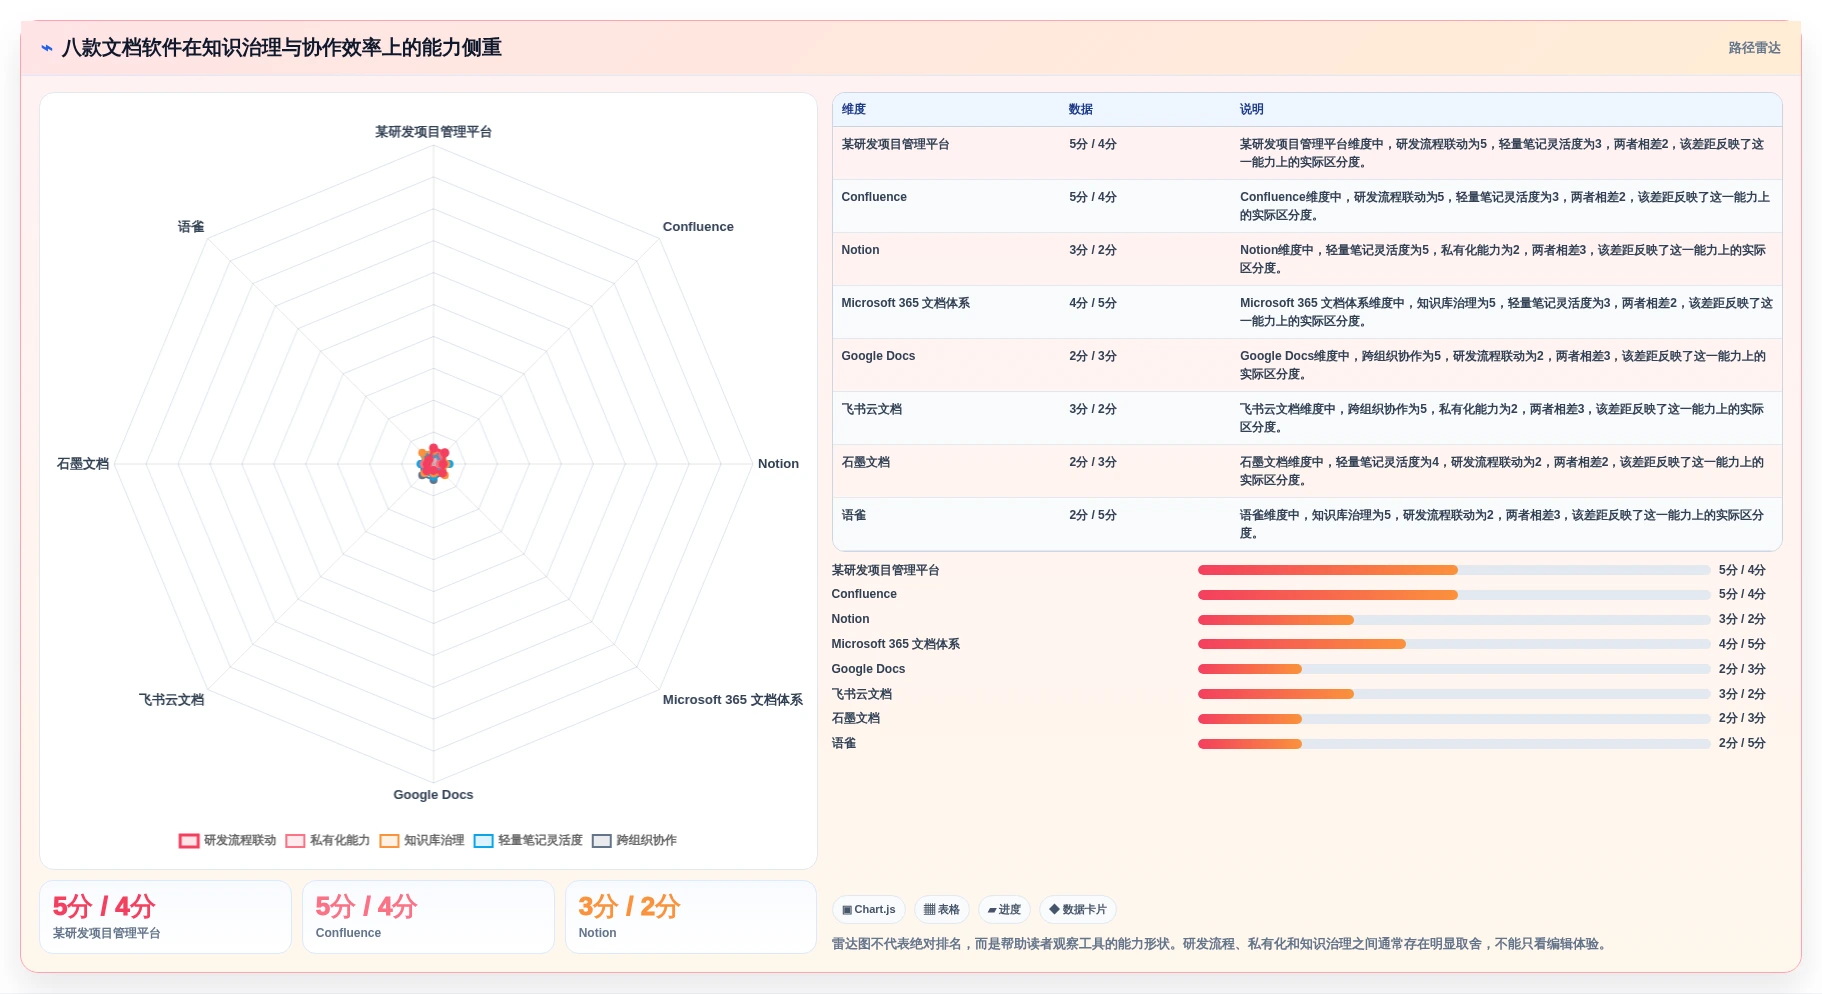Select the Notion table row name

pos(860,250)
